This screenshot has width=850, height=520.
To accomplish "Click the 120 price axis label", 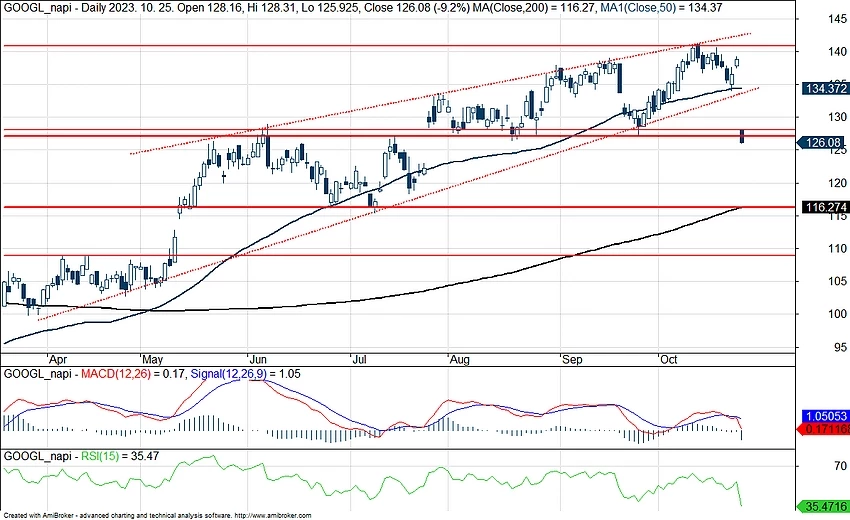I will click(x=837, y=183).
